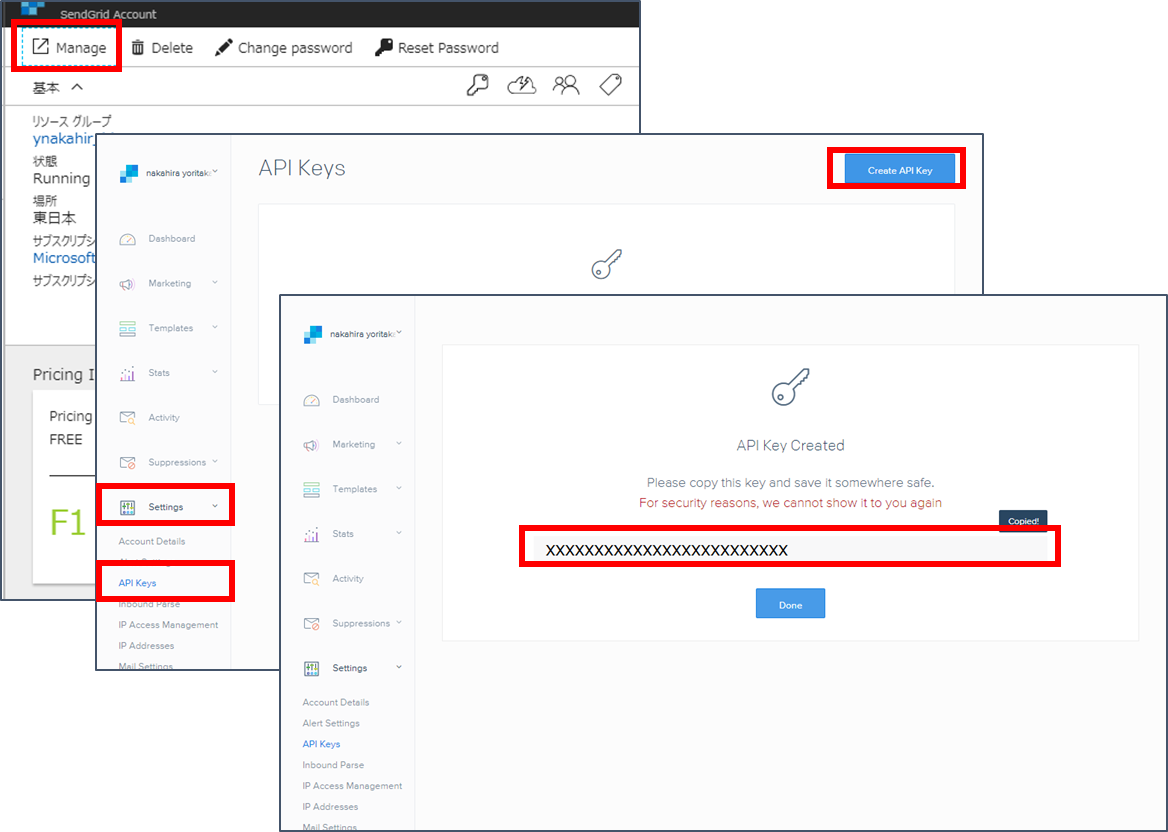Expand Templates chevron in API Keys window

[215, 327]
